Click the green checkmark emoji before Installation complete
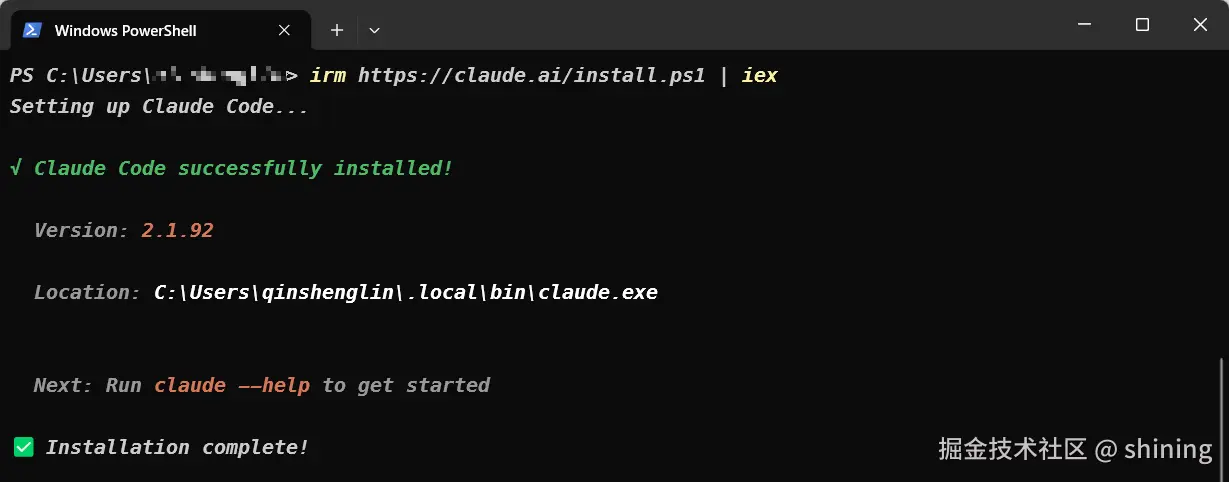Viewport: 1229px width, 482px height. tap(23, 447)
